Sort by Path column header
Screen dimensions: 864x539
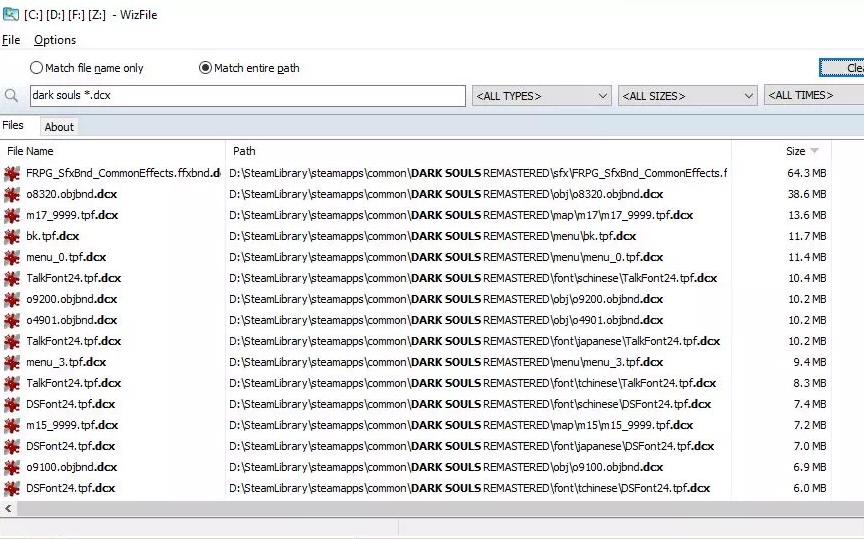click(244, 151)
